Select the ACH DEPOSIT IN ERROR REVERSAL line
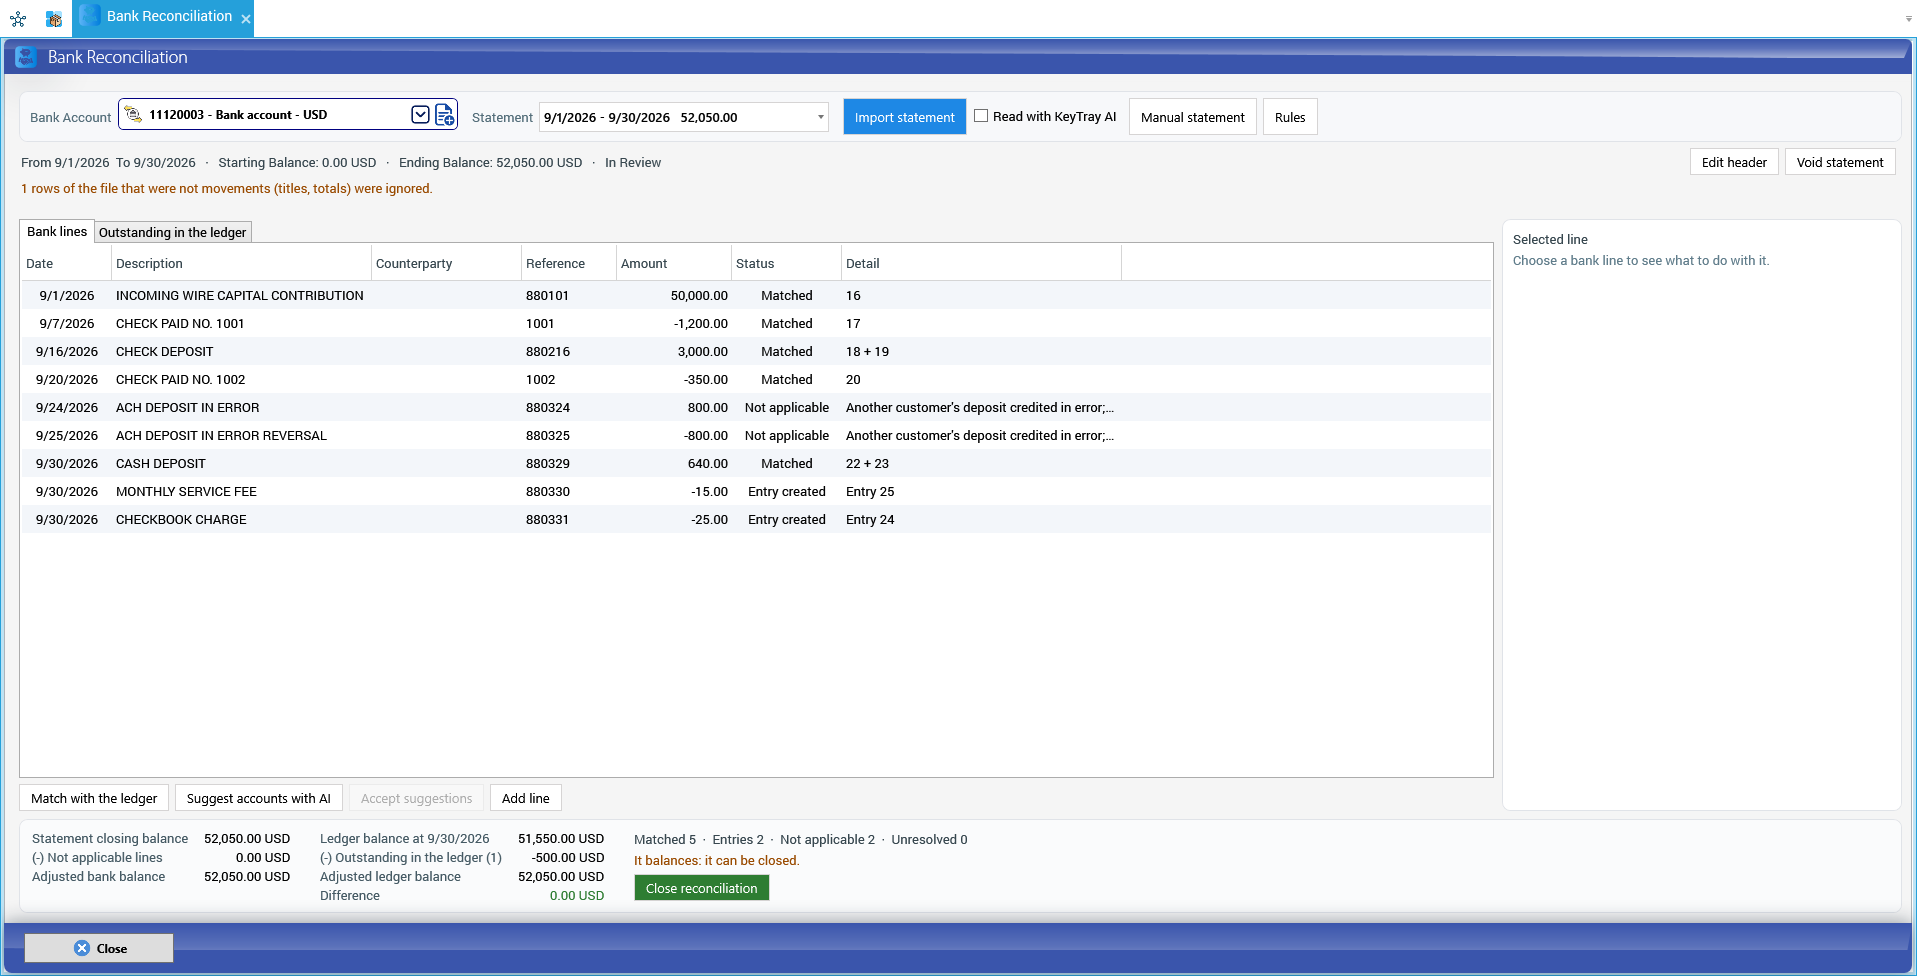 [x=756, y=435]
